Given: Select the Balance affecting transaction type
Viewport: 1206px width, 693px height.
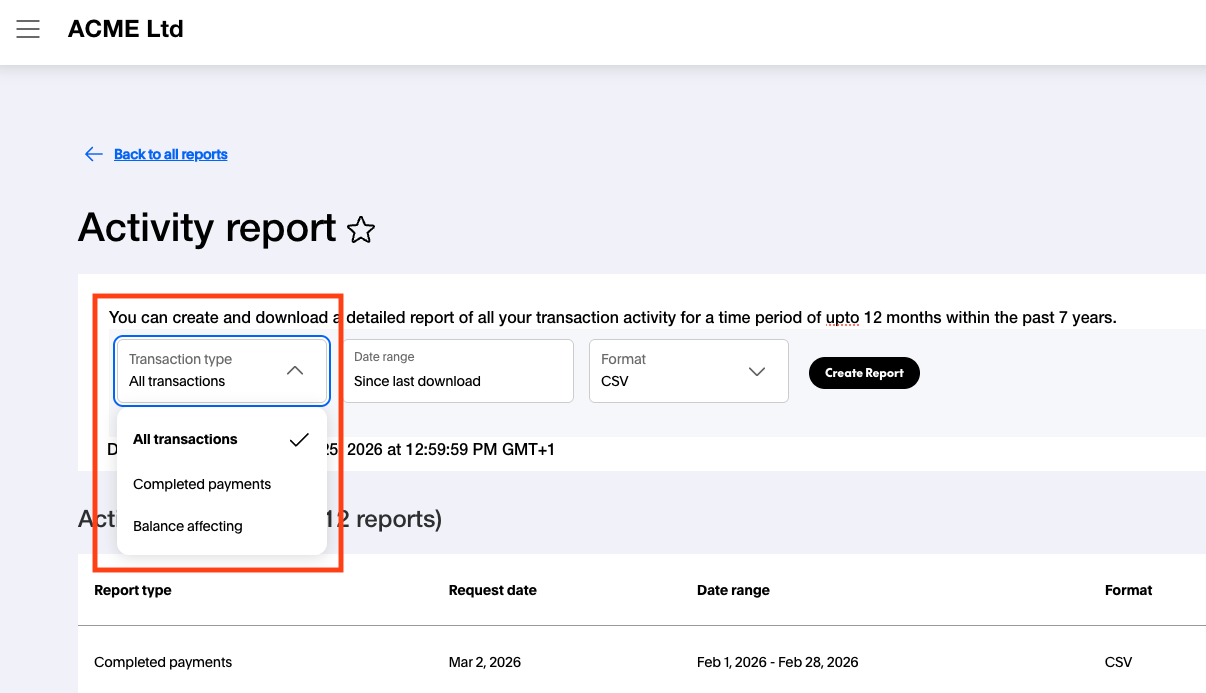Looking at the screenshot, I should point(188,525).
